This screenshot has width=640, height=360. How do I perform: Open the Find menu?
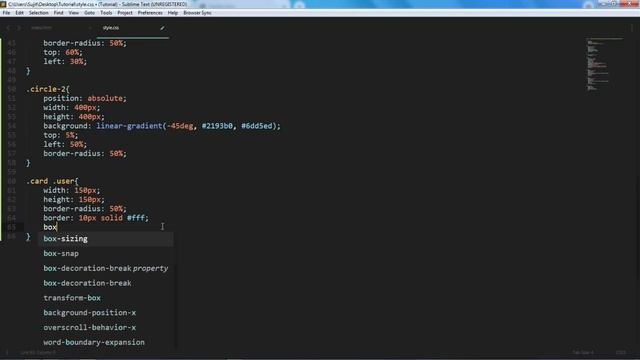pos(58,13)
